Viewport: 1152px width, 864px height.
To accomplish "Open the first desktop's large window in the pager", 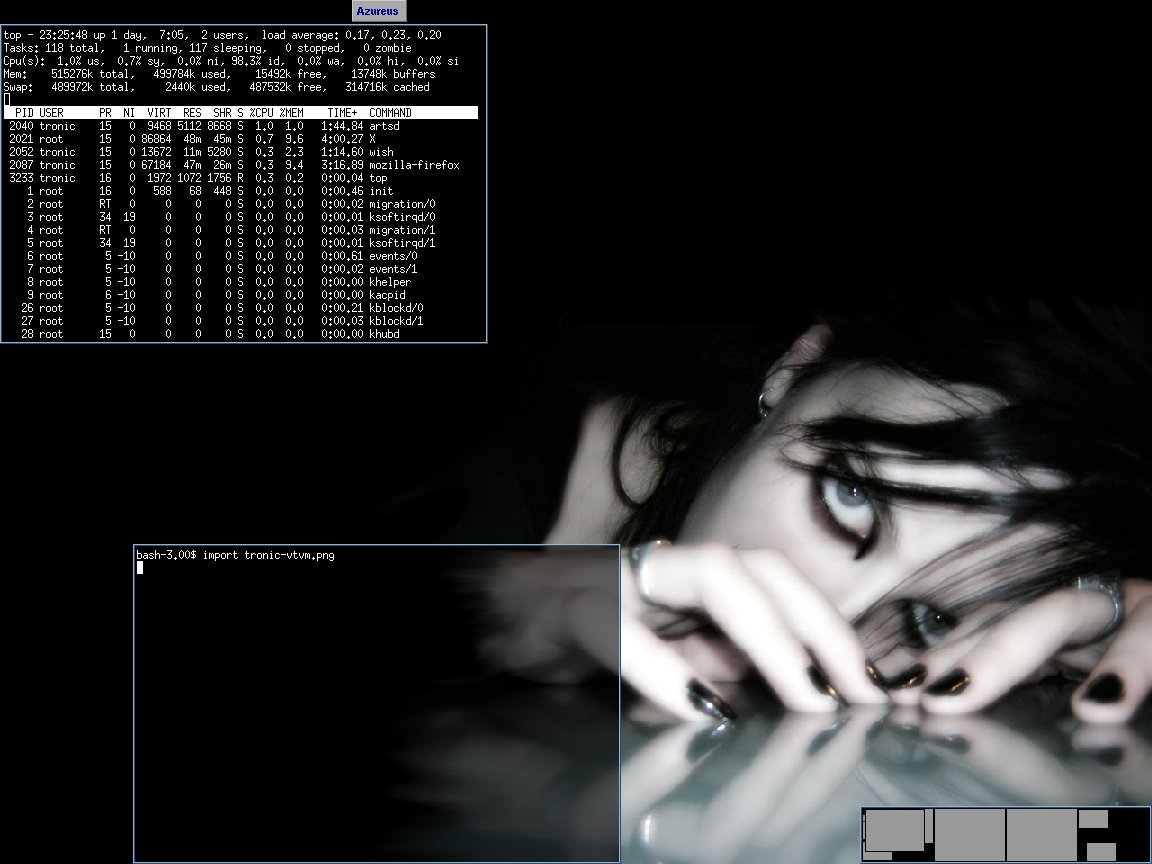I will click(x=894, y=830).
